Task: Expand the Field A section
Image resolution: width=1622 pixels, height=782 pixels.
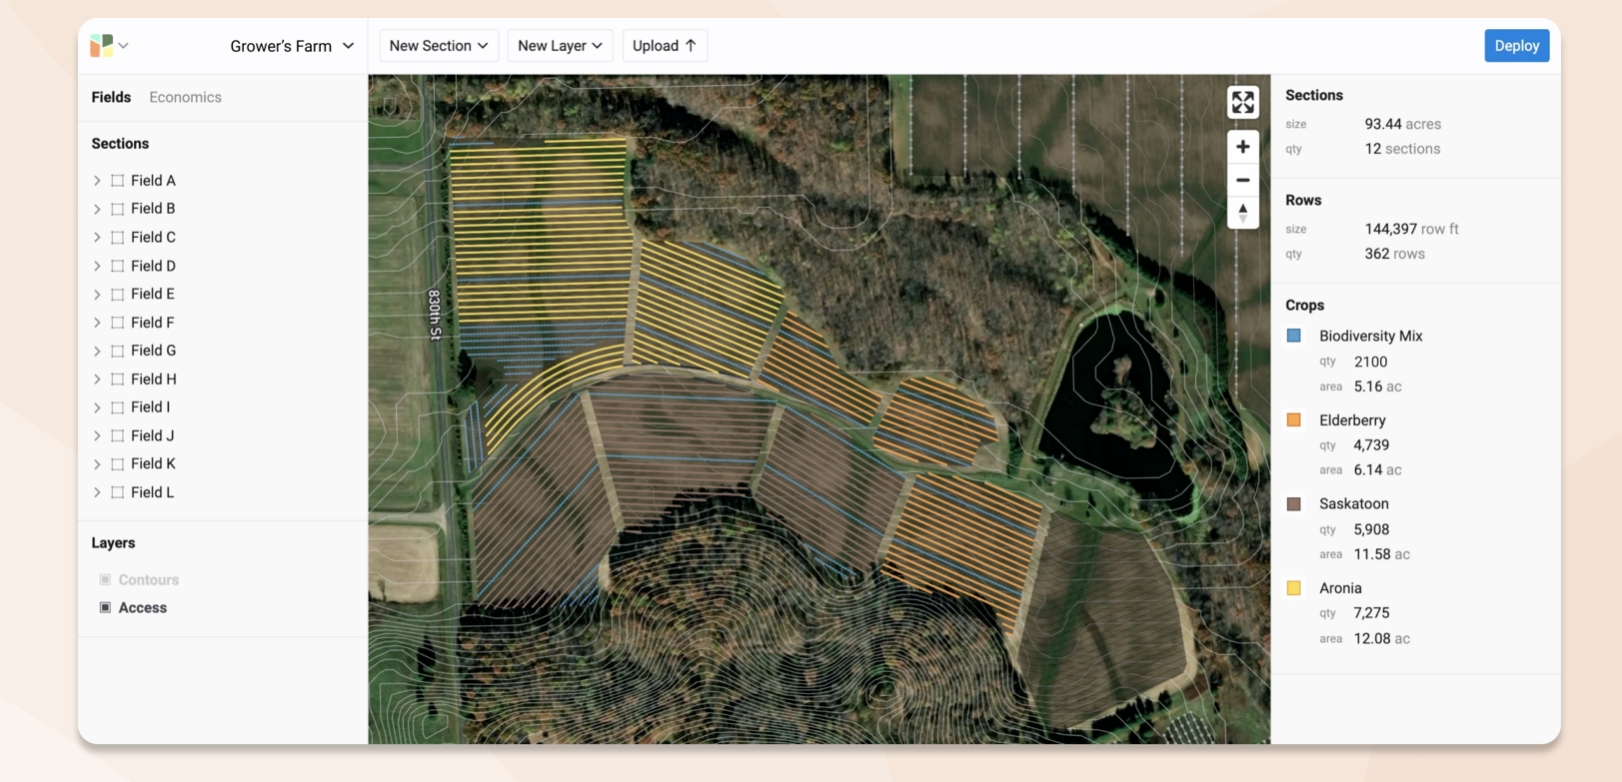Action: tap(97, 181)
